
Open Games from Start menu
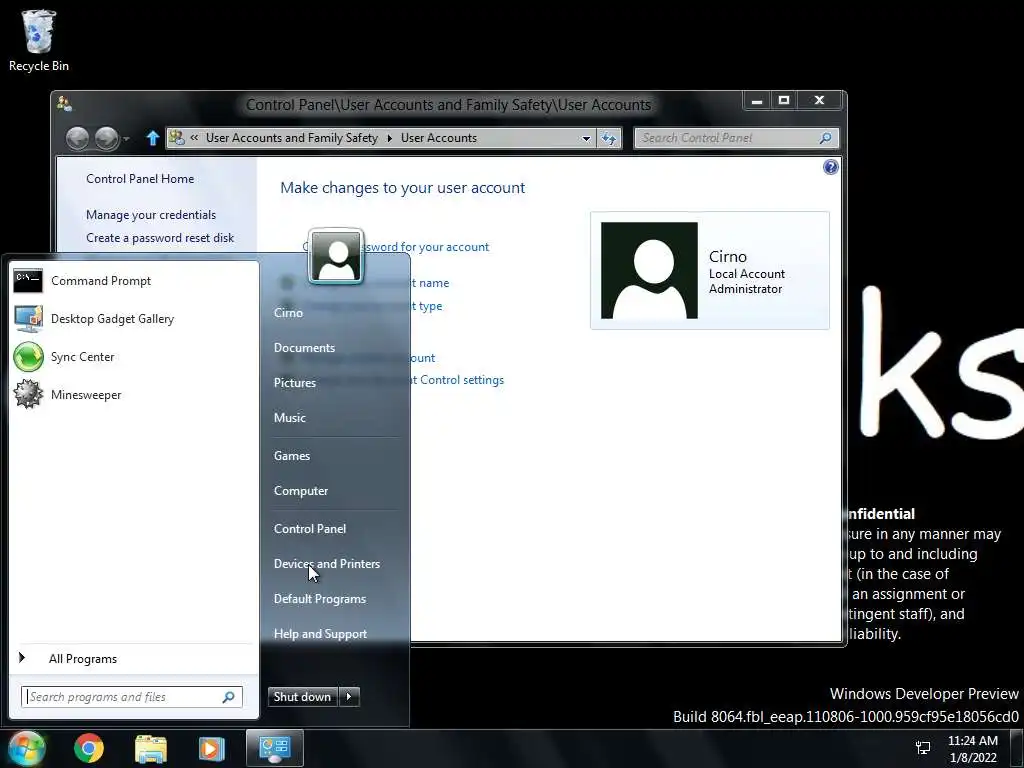tap(291, 456)
